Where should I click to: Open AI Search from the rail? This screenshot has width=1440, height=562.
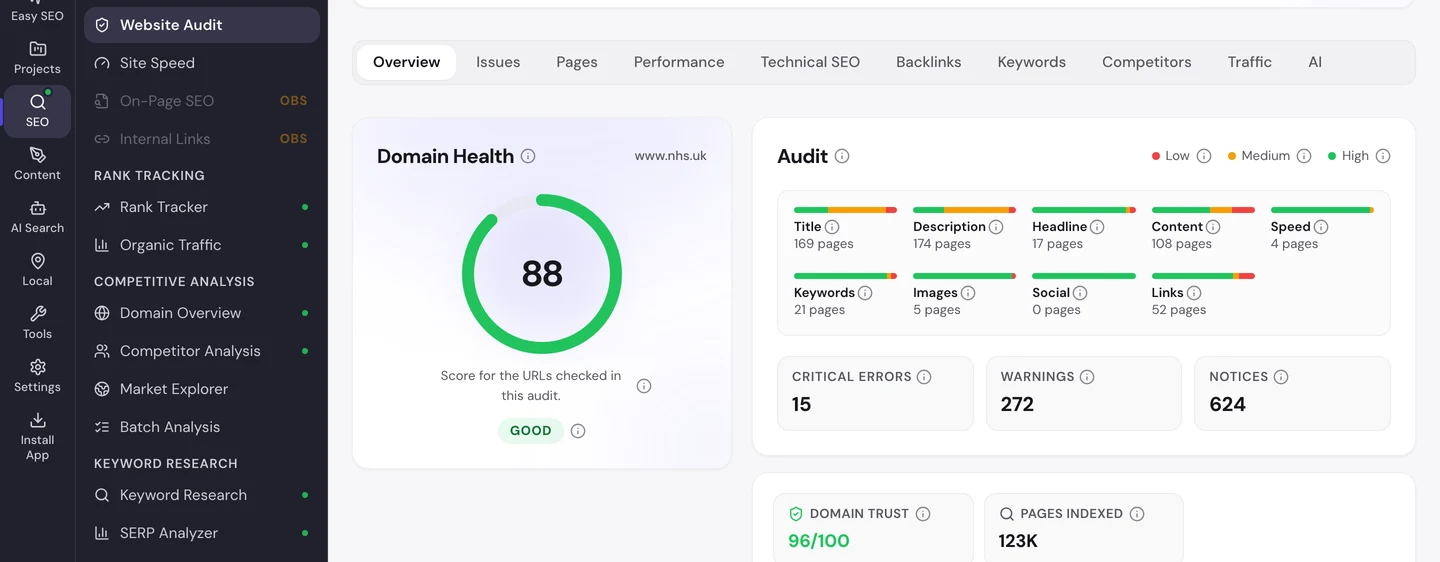37,217
